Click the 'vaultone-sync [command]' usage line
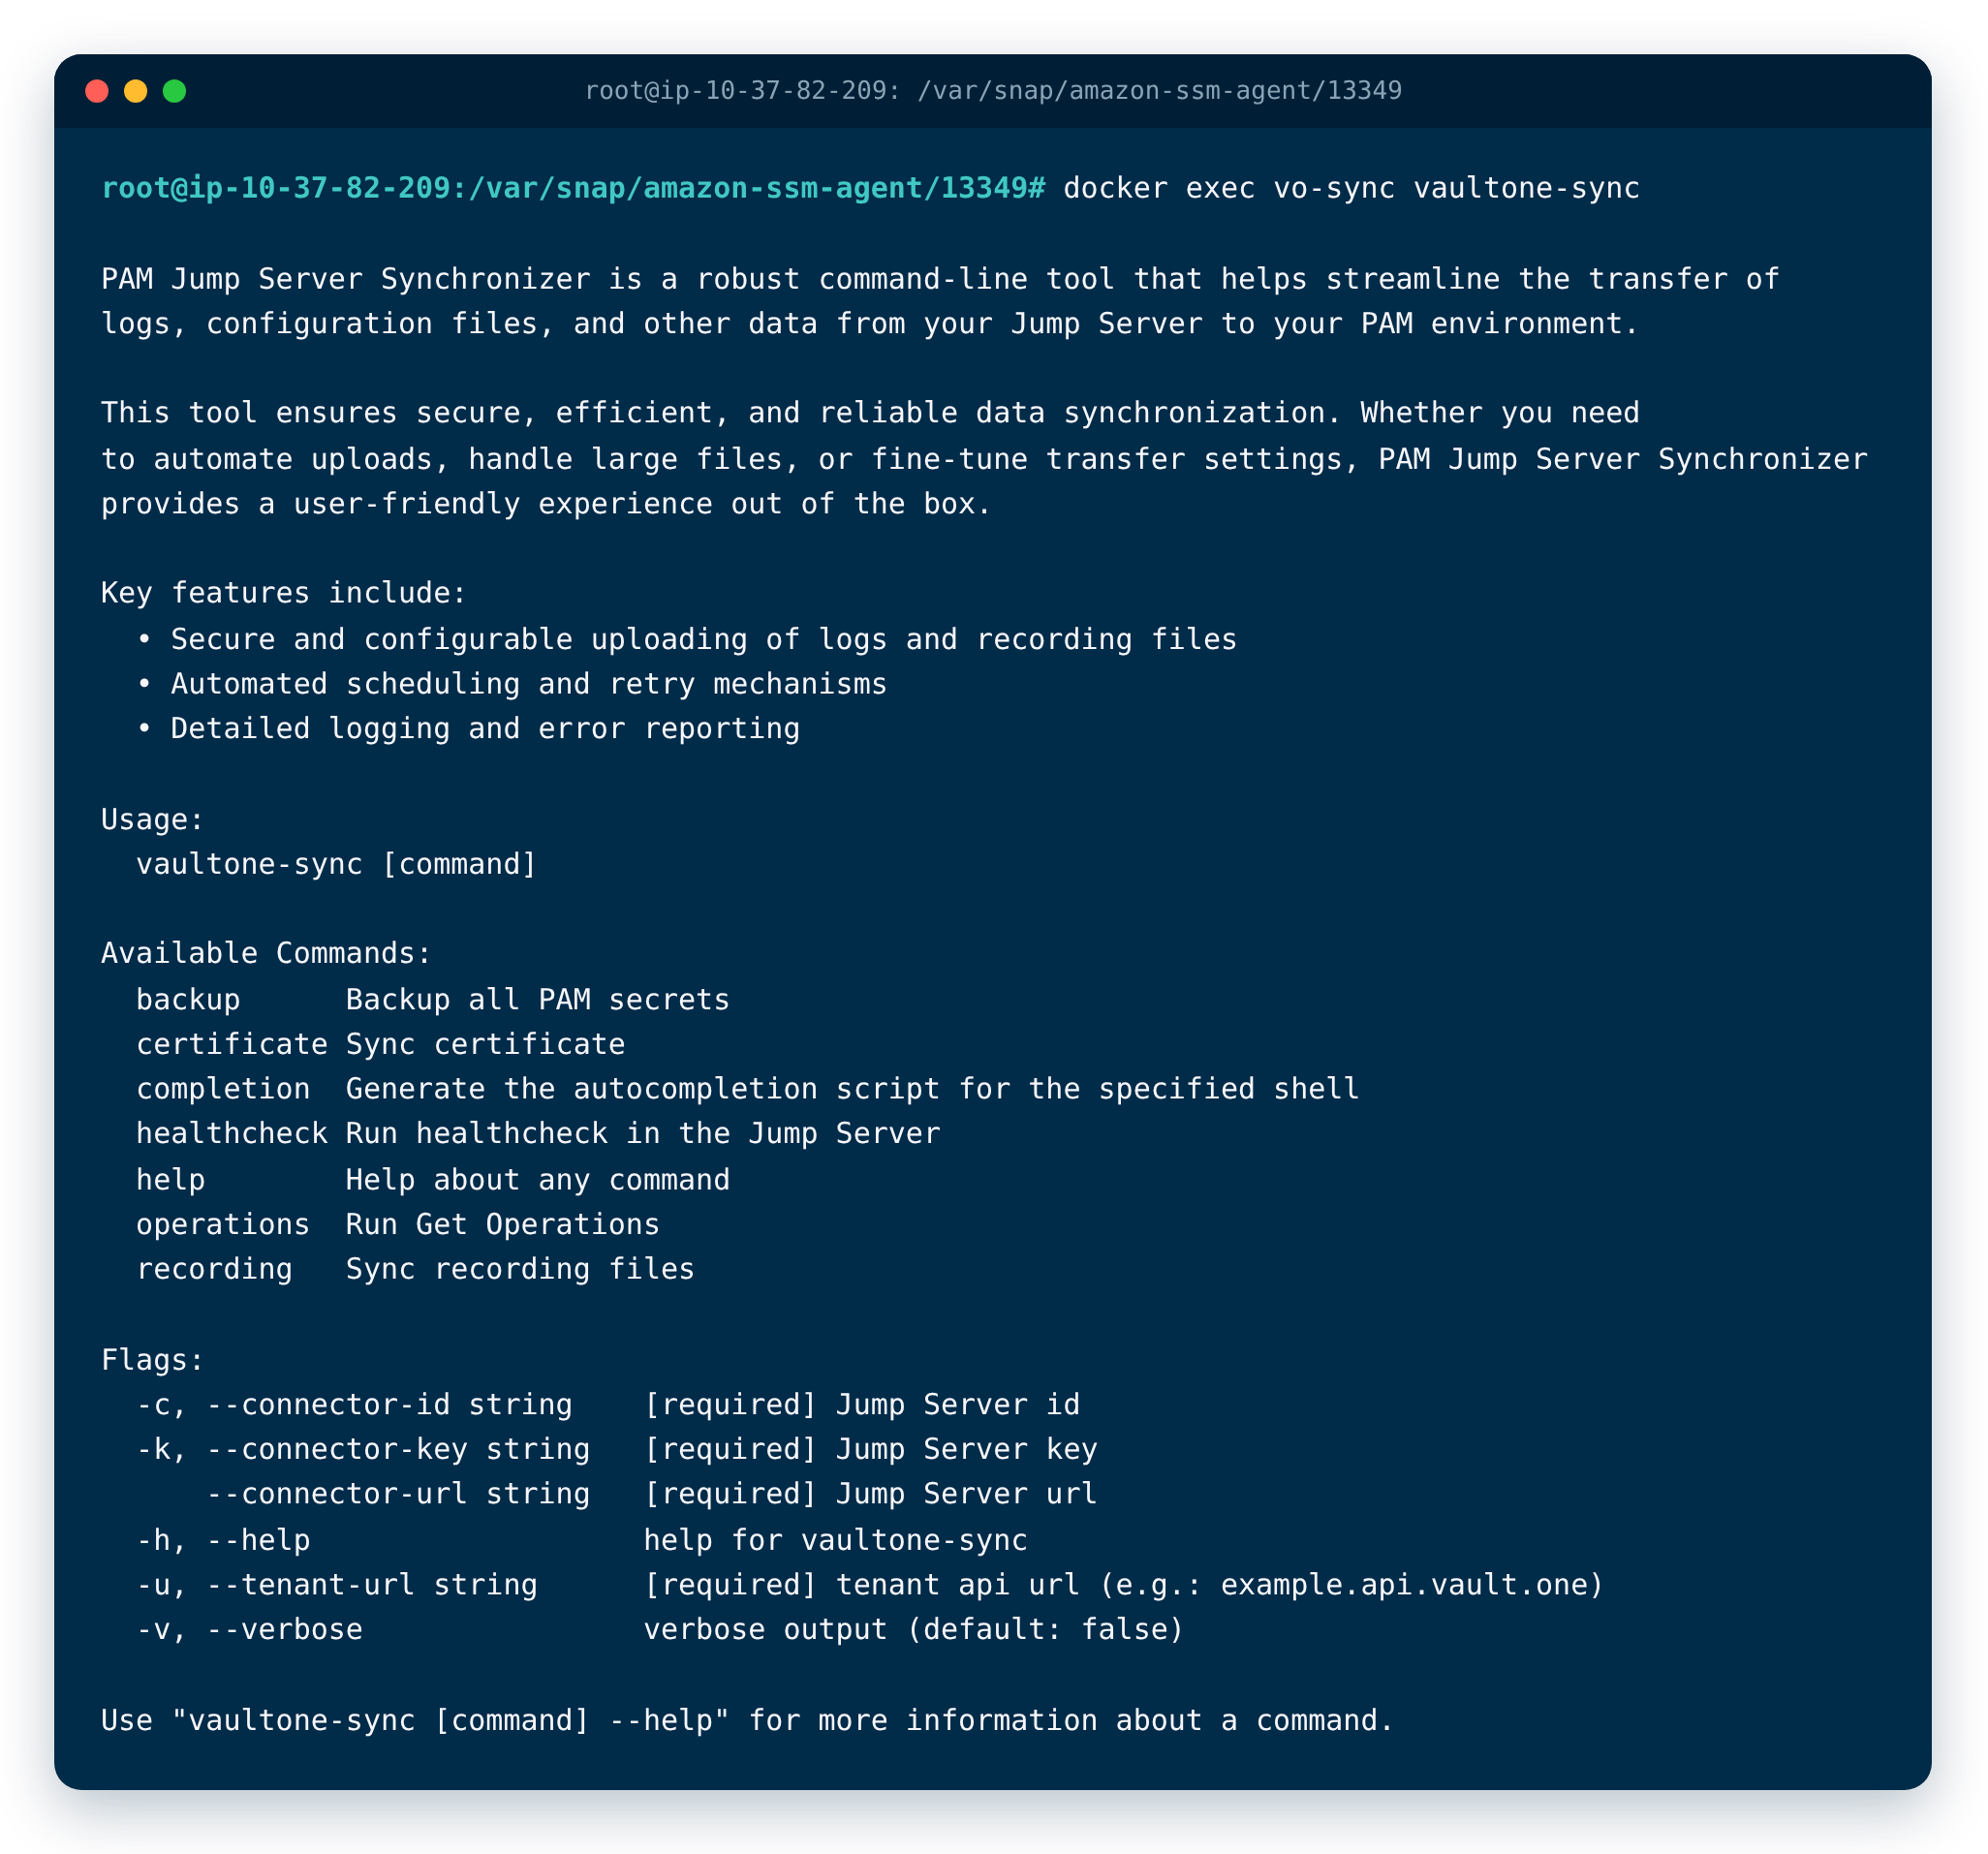 click(x=337, y=864)
